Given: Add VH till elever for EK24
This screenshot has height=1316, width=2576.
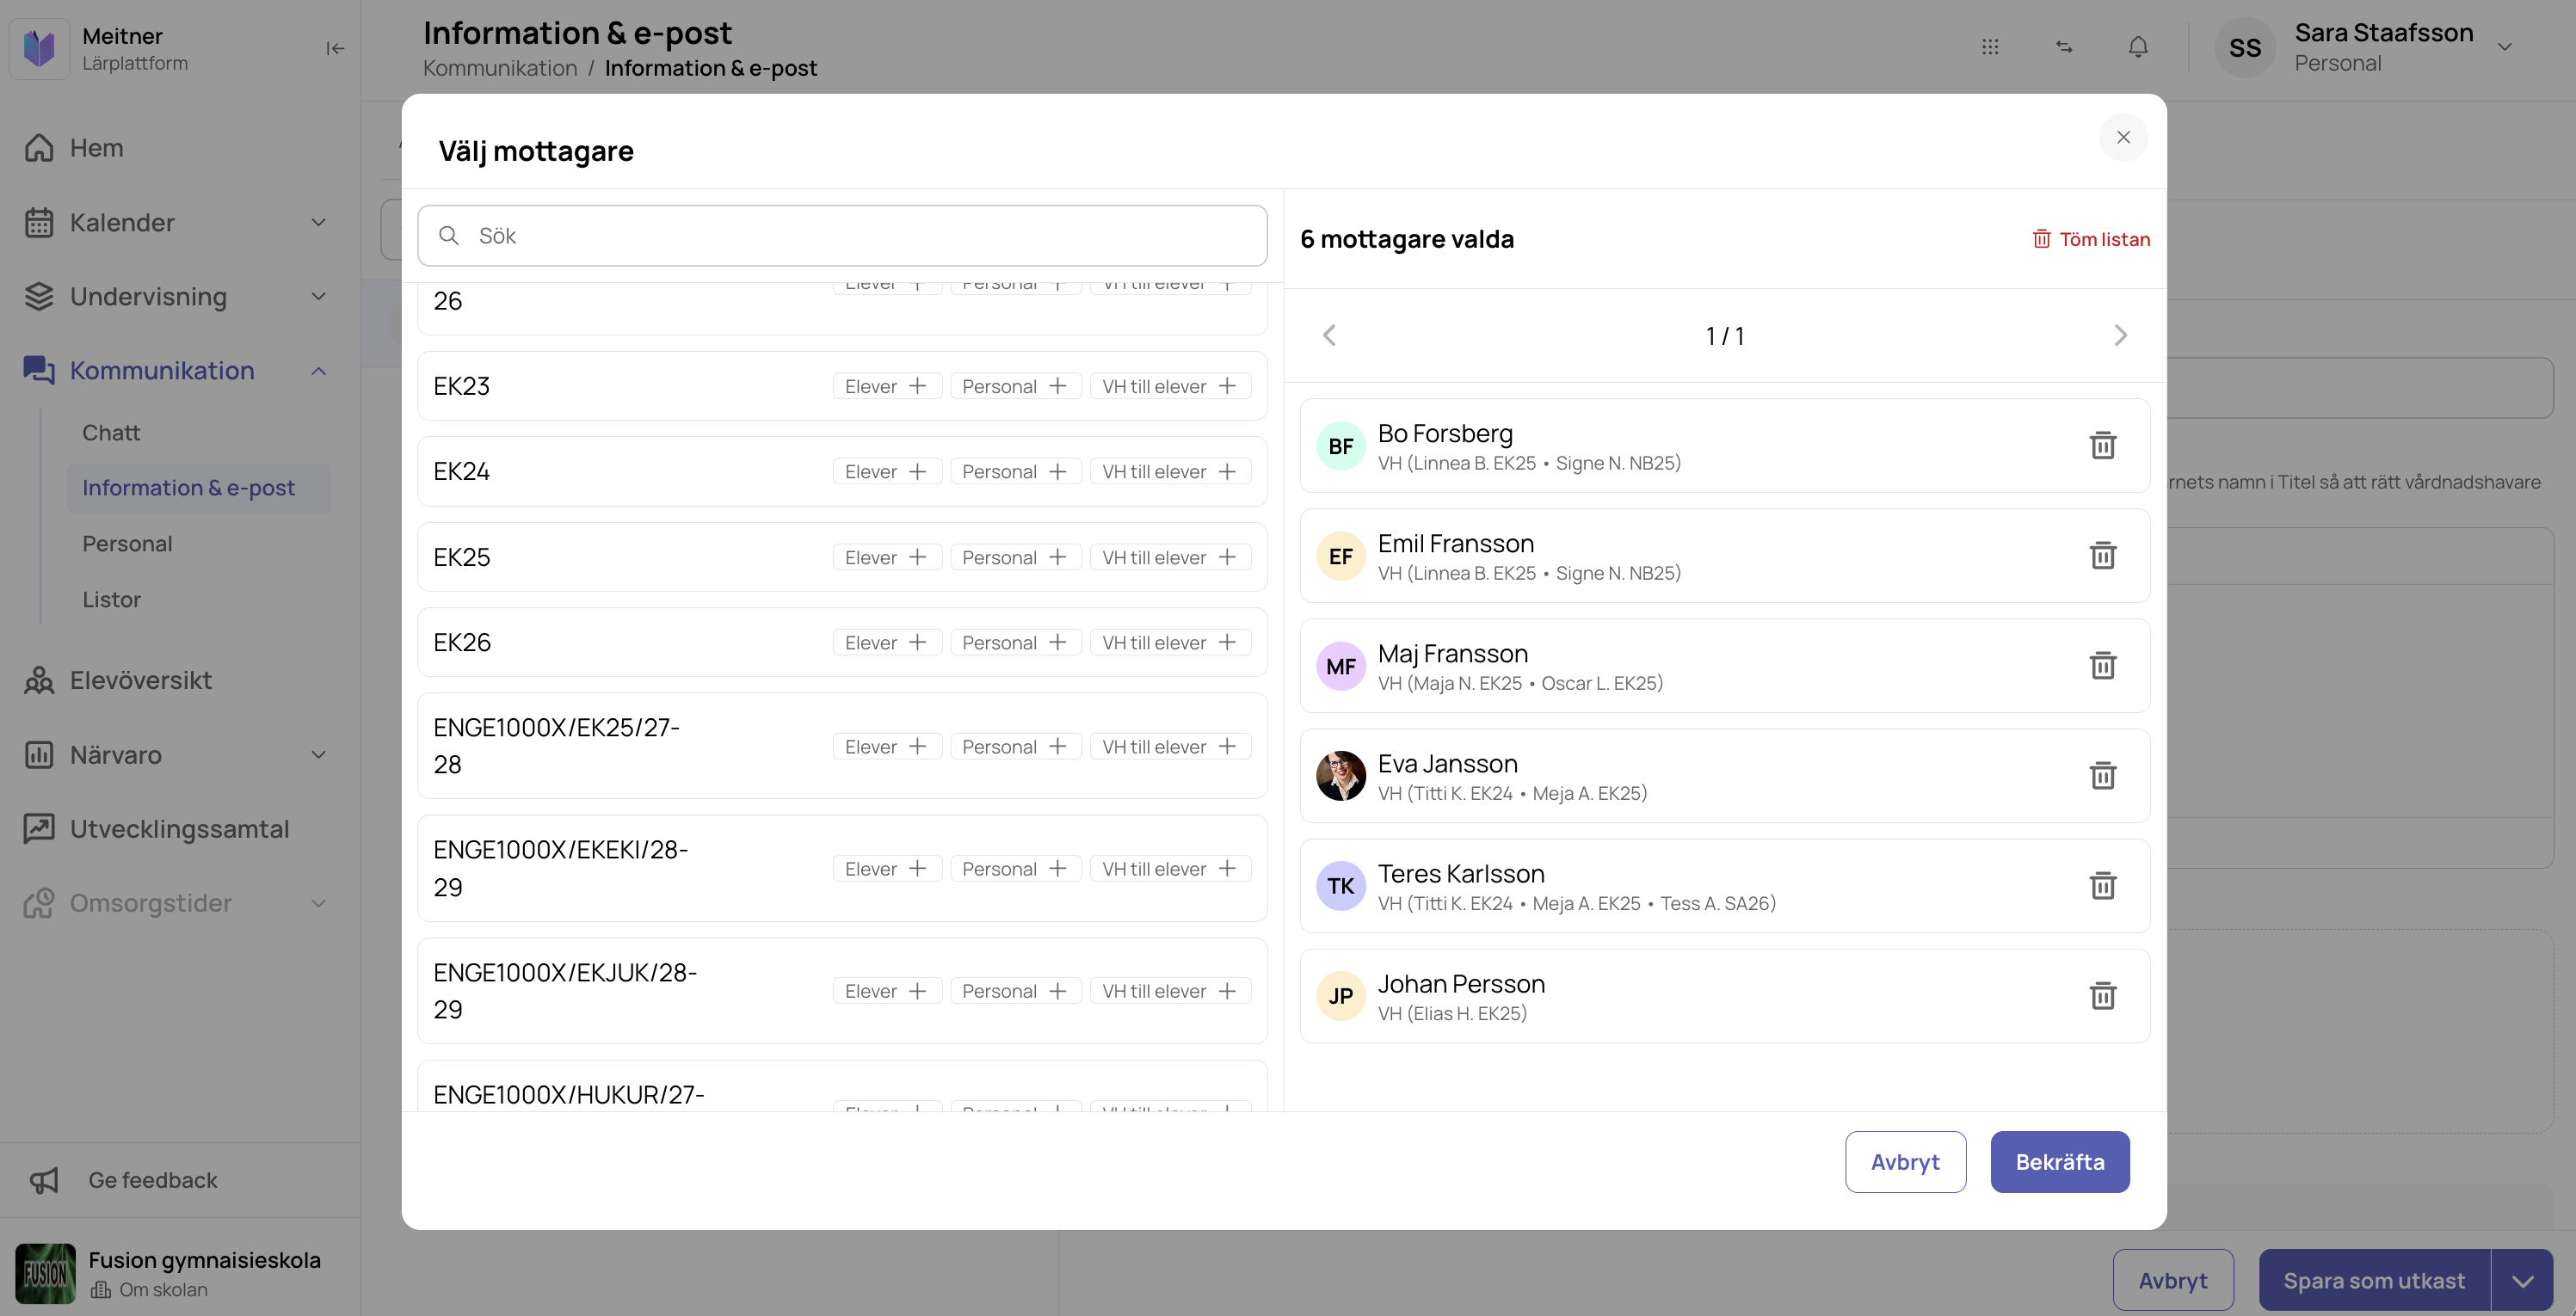Looking at the screenshot, I should pos(1170,471).
